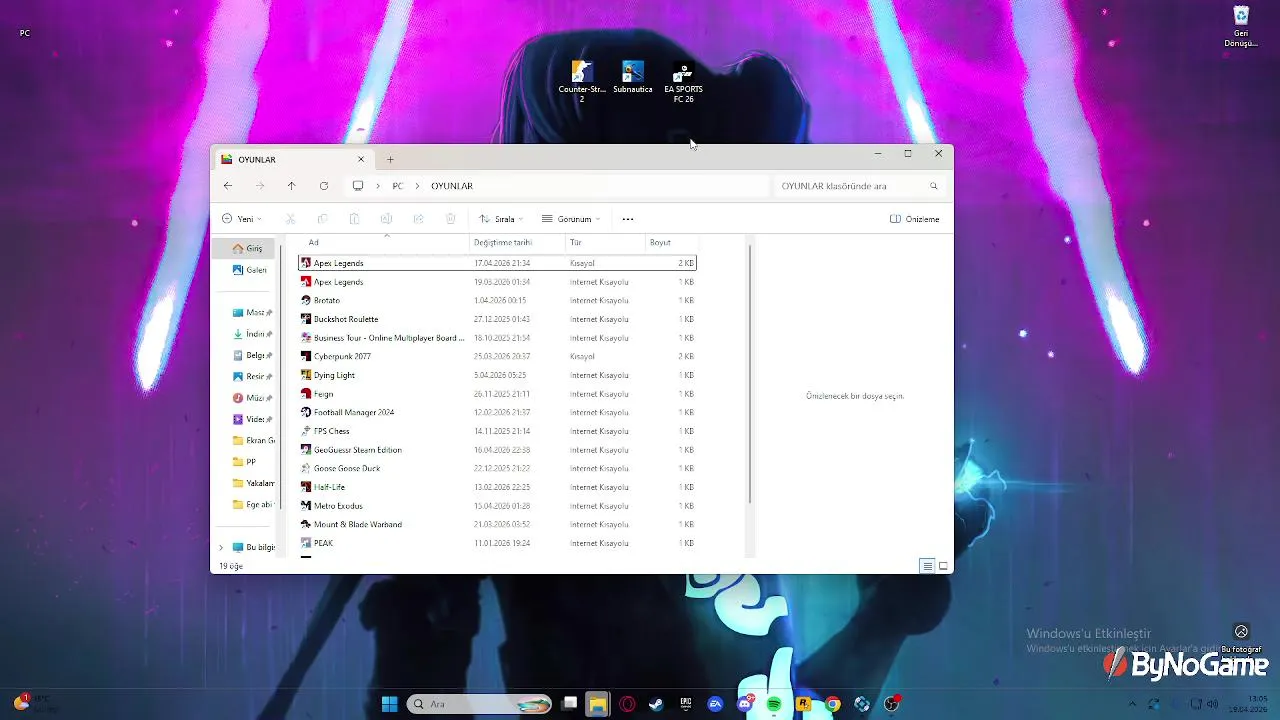This screenshot has width=1280, height=720.
Task: Select the Buckshot Roulette shortcut
Action: (498, 319)
